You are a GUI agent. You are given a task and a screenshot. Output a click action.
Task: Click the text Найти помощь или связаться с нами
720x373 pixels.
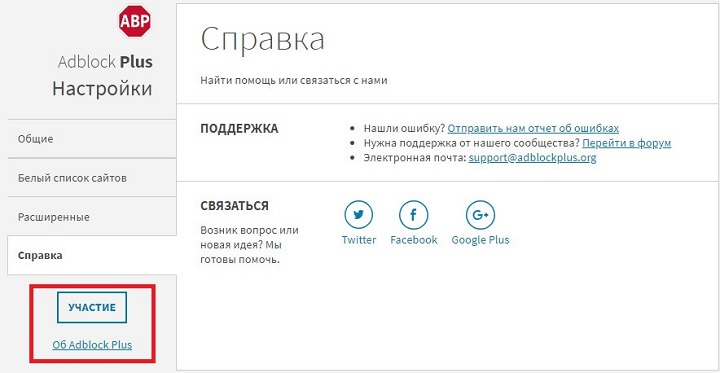(x=294, y=80)
